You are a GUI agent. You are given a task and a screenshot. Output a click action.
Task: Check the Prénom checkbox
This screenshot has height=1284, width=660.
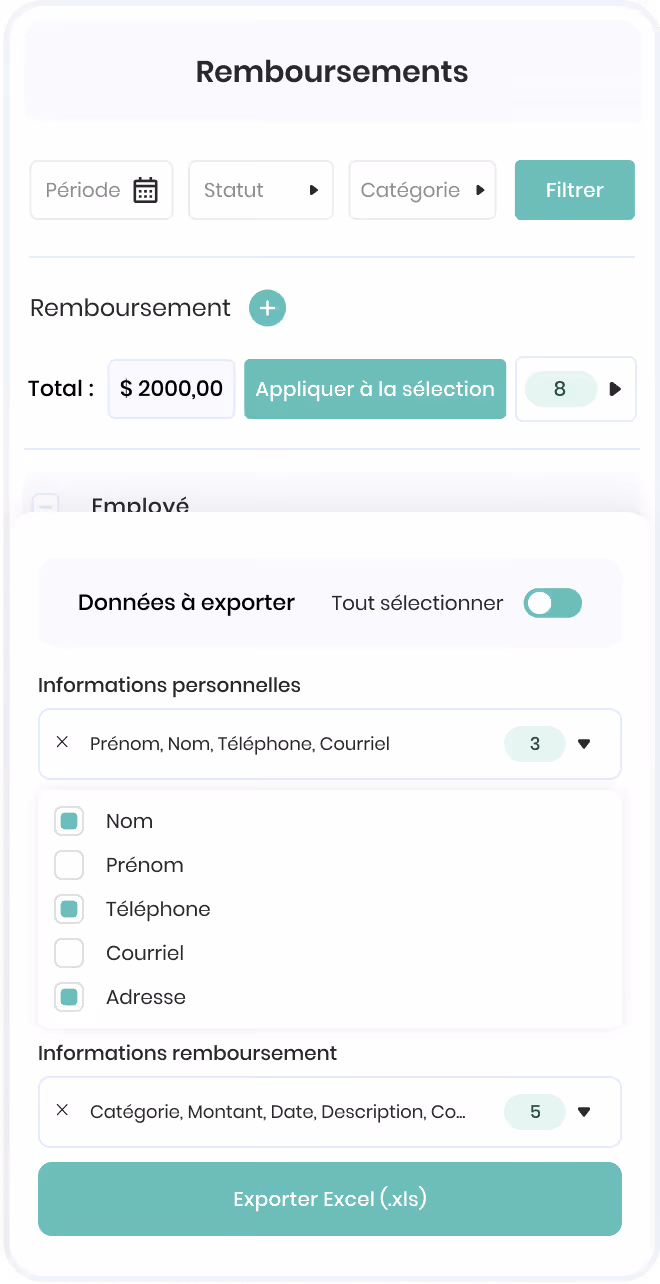[x=69, y=865]
